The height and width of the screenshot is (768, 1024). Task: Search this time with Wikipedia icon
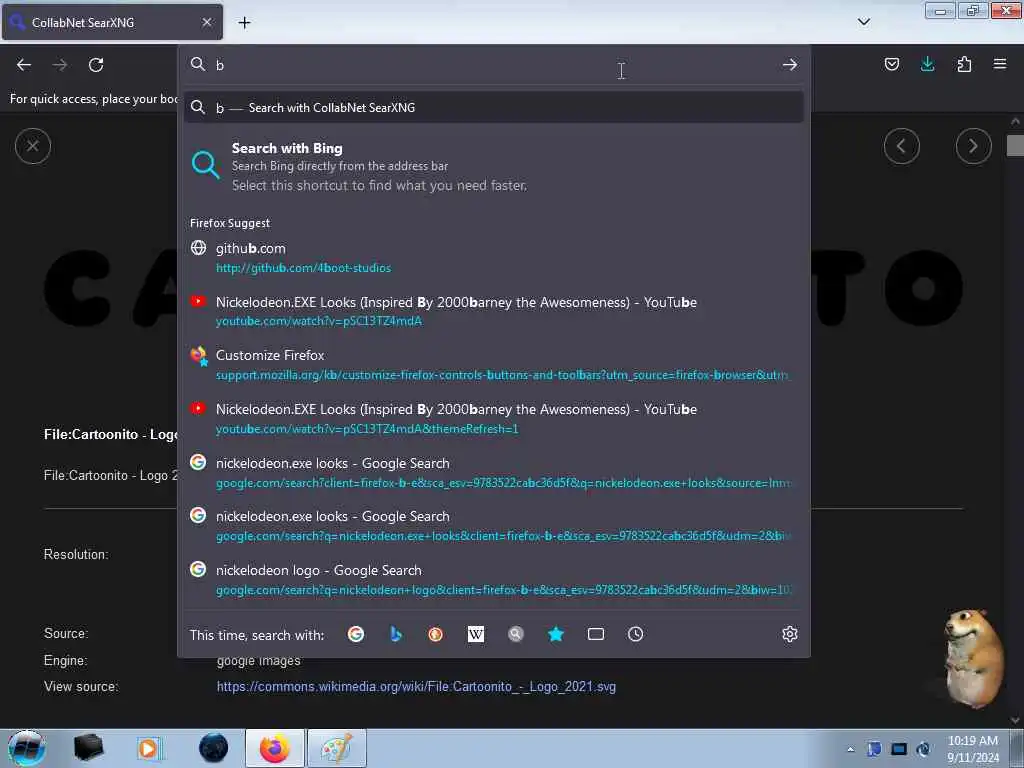[475, 634]
